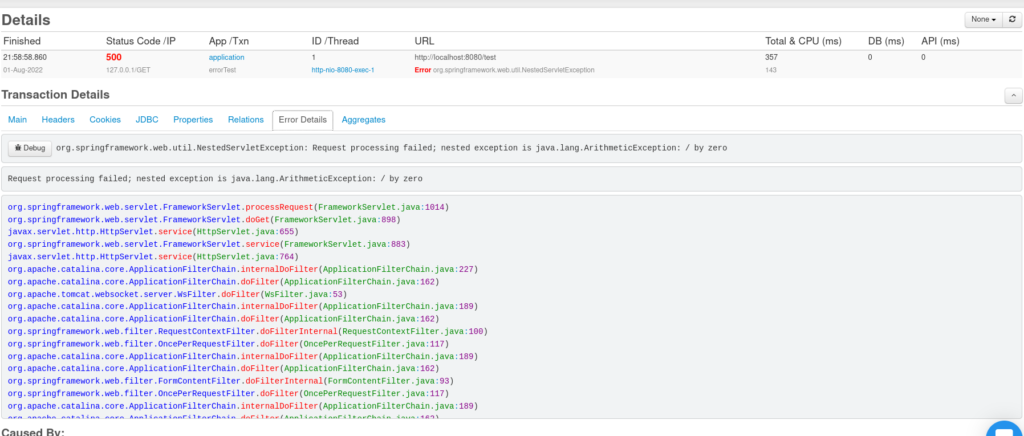Click the Total & CPU (ms) header
Image resolution: width=1024 pixels, height=436 pixels.
tap(803, 41)
